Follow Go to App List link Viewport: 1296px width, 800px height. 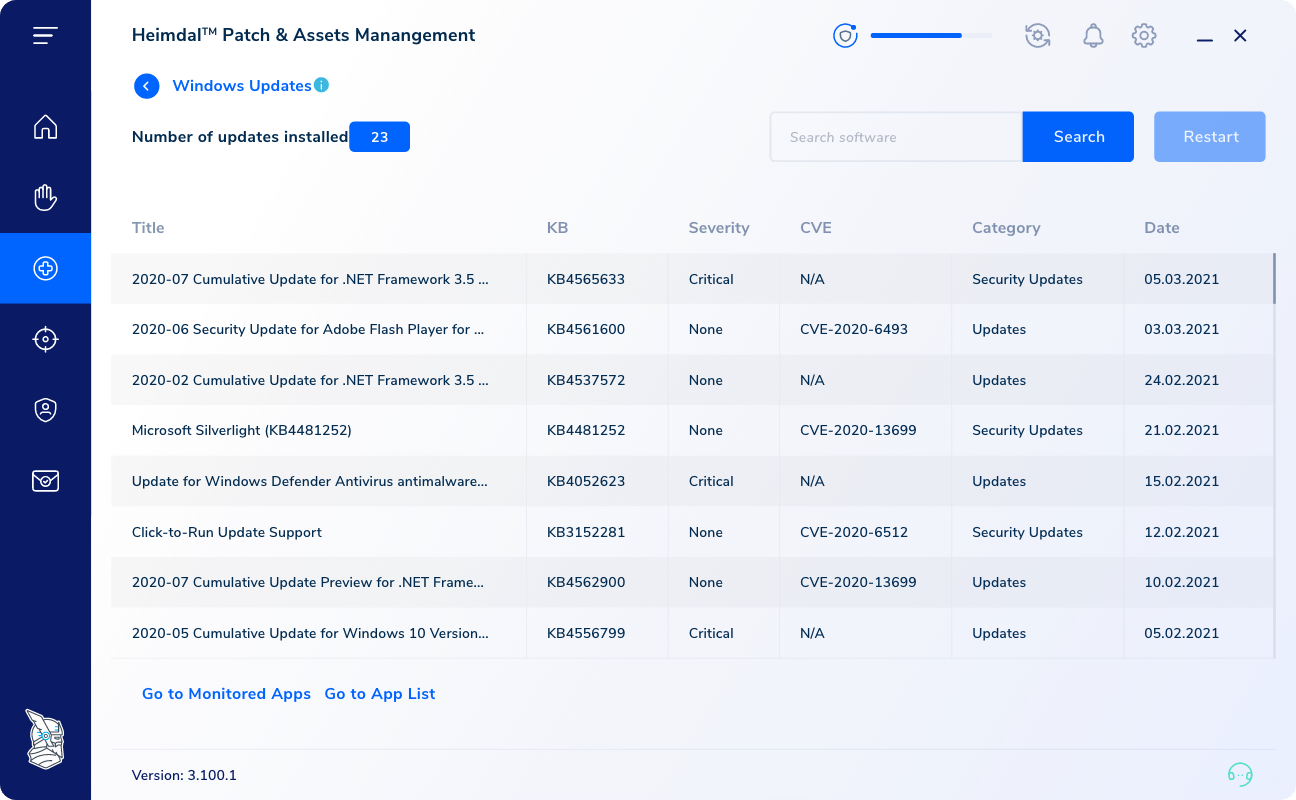click(x=380, y=694)
